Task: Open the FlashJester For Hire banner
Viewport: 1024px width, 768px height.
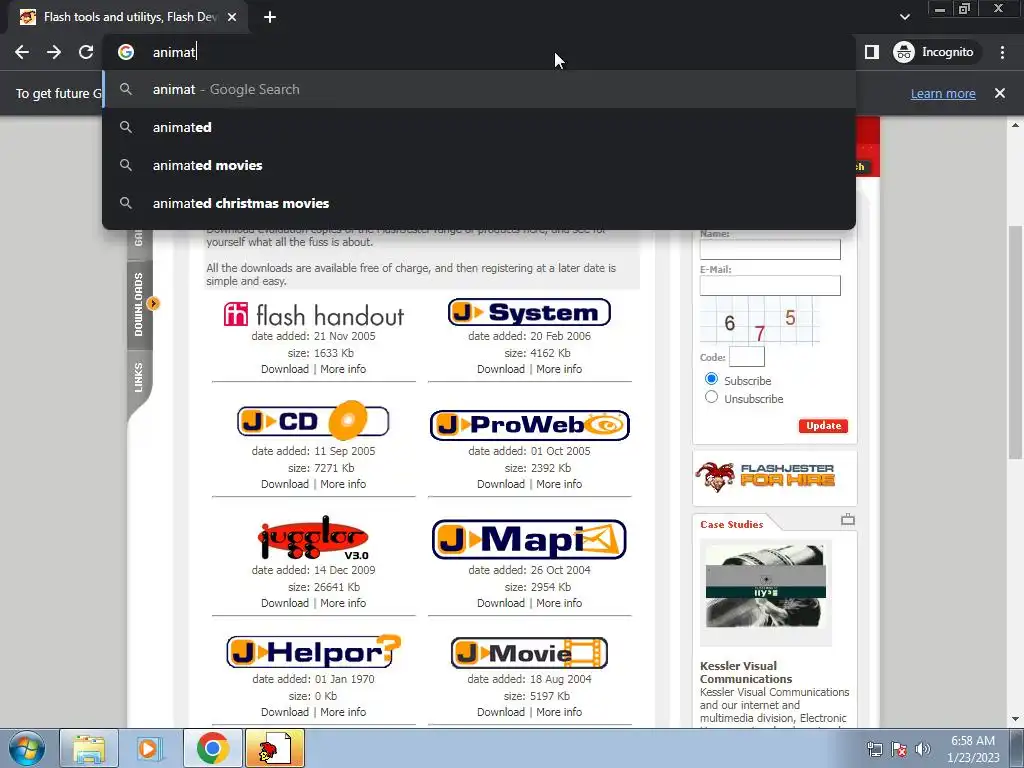Action: point(775,477)
